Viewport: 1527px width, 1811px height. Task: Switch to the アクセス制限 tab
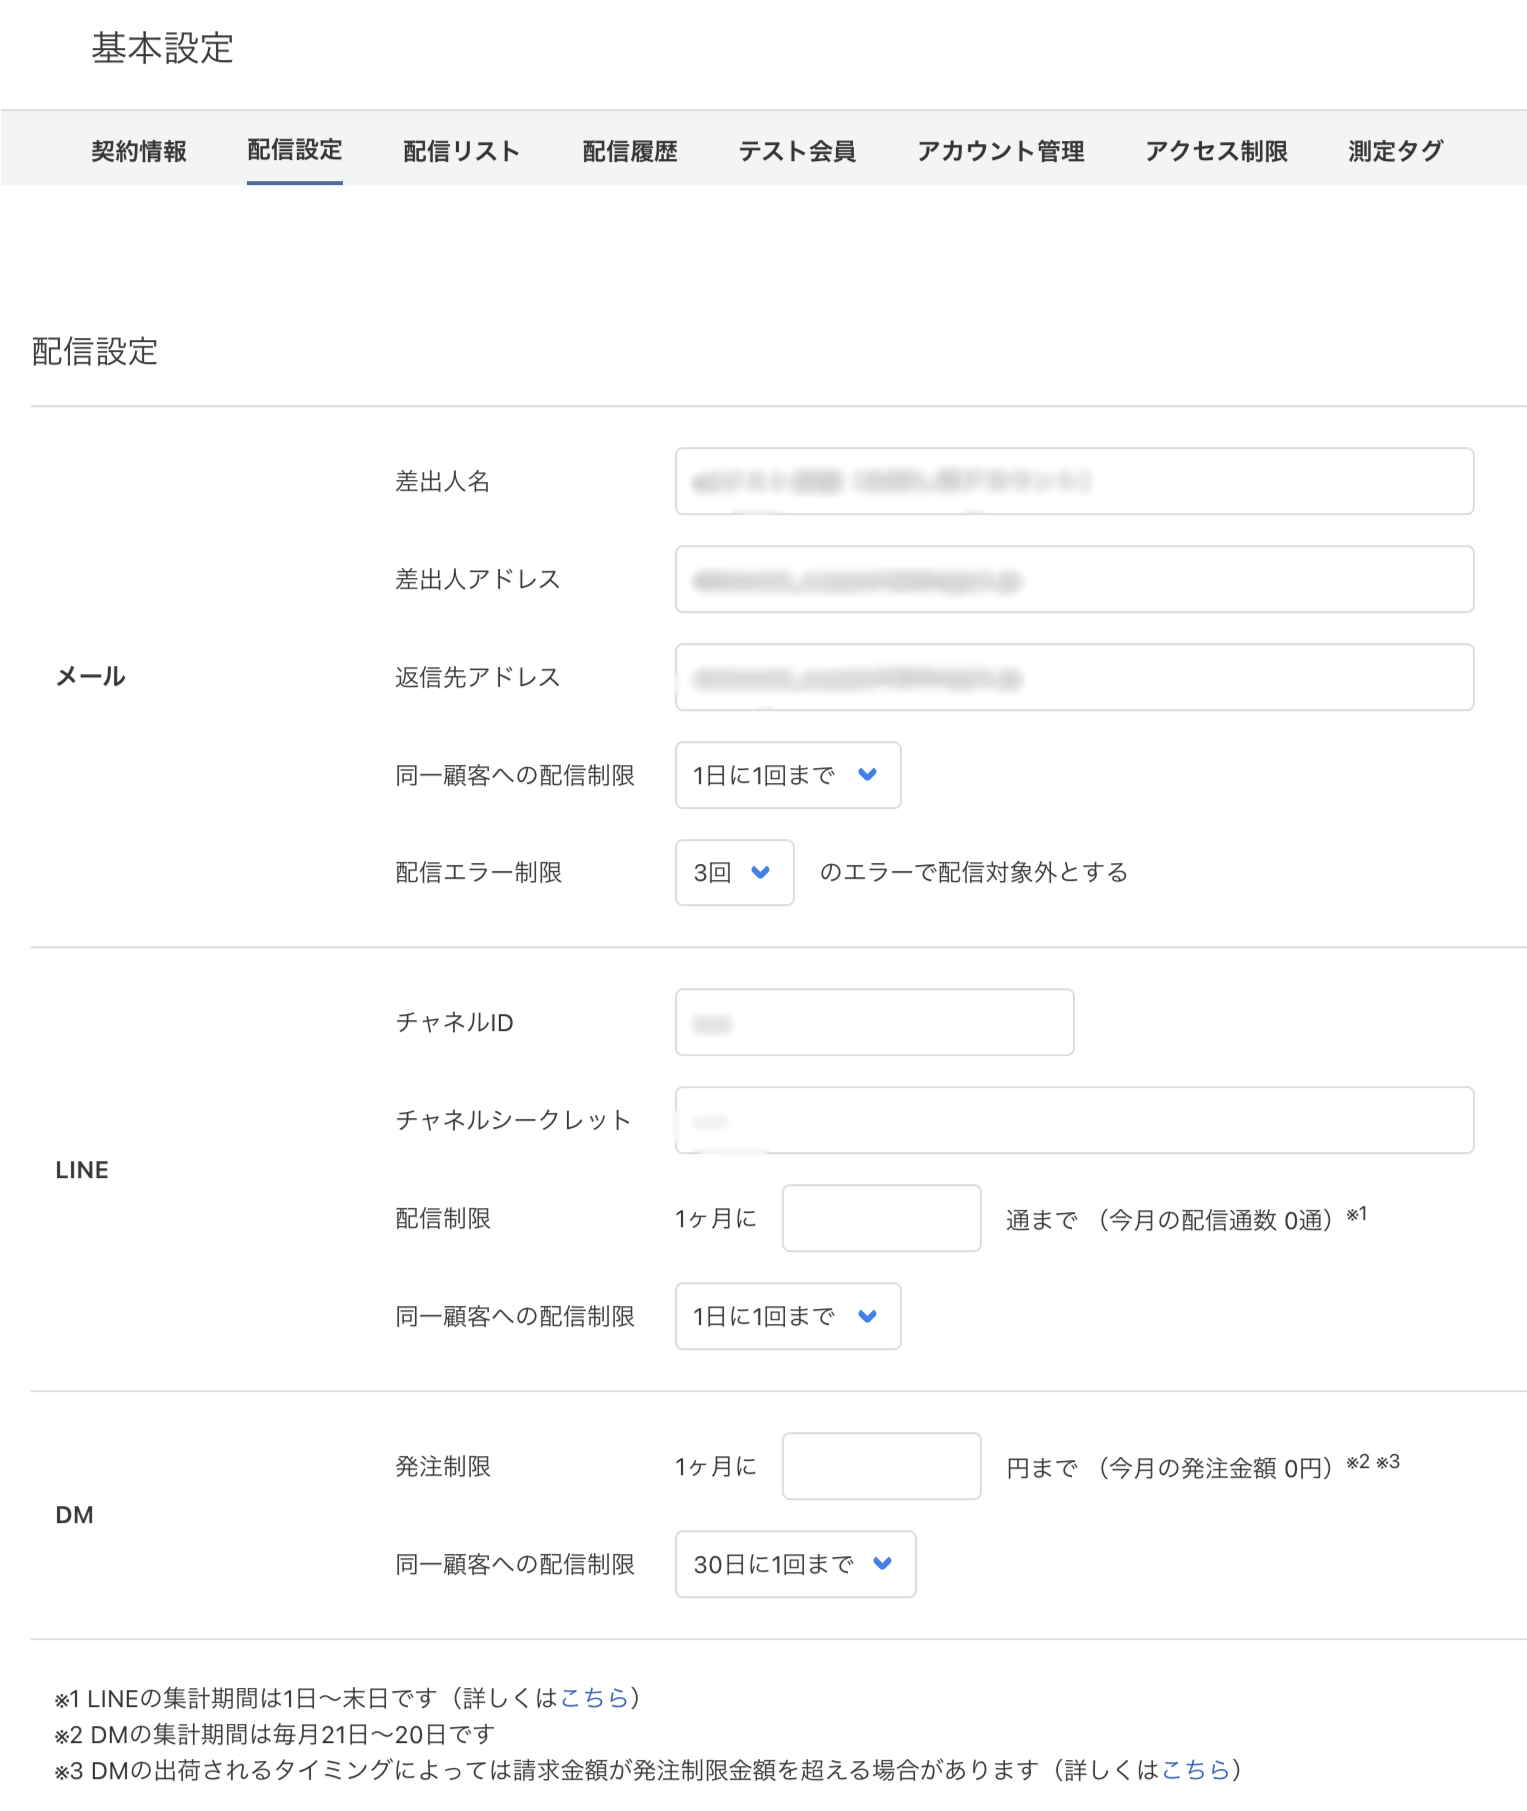click(x=1216, y=151)
